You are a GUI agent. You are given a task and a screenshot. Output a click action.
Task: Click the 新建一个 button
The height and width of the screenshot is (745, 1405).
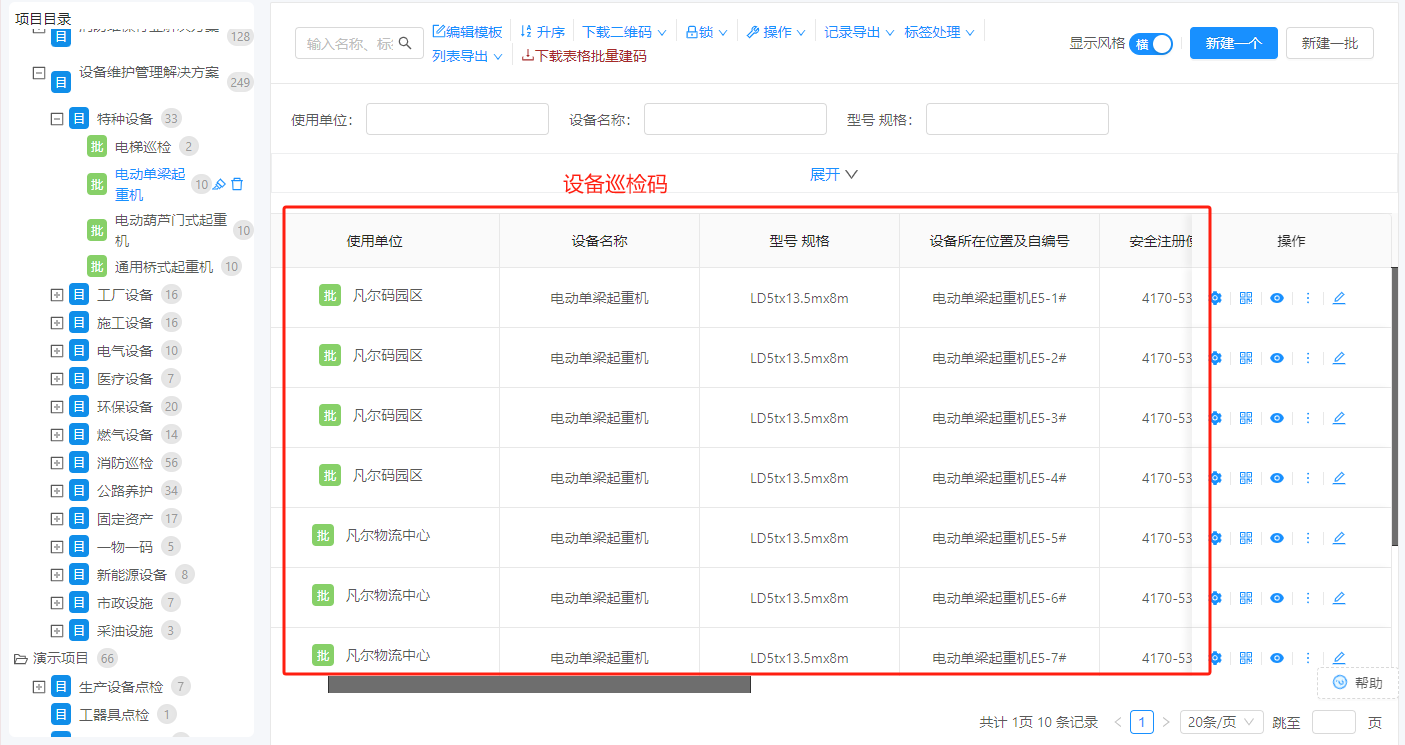(1233, 43)
